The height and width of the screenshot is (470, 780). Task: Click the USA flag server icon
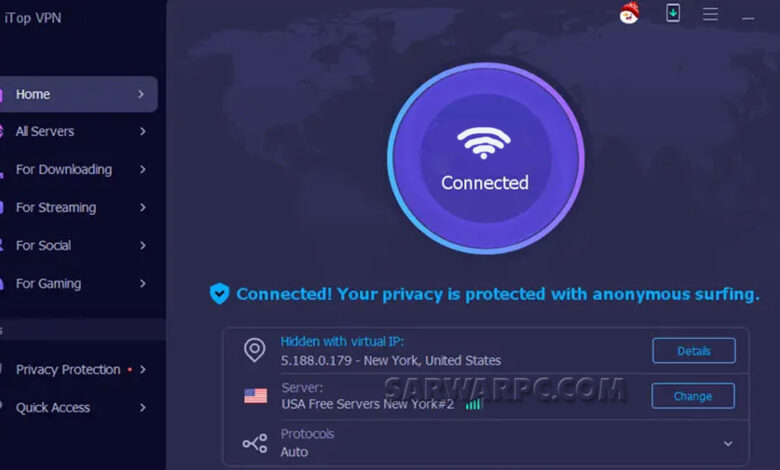[256, 396]
